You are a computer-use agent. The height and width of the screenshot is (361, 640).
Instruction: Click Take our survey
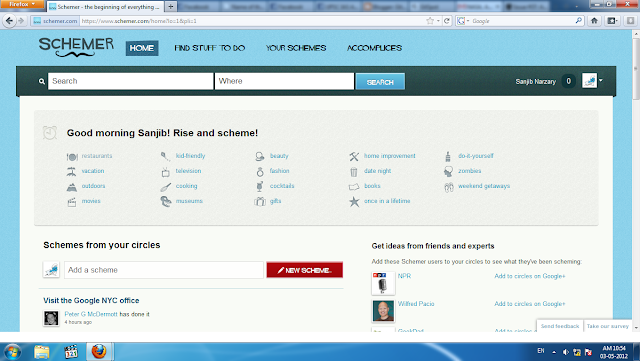(608, 326)
